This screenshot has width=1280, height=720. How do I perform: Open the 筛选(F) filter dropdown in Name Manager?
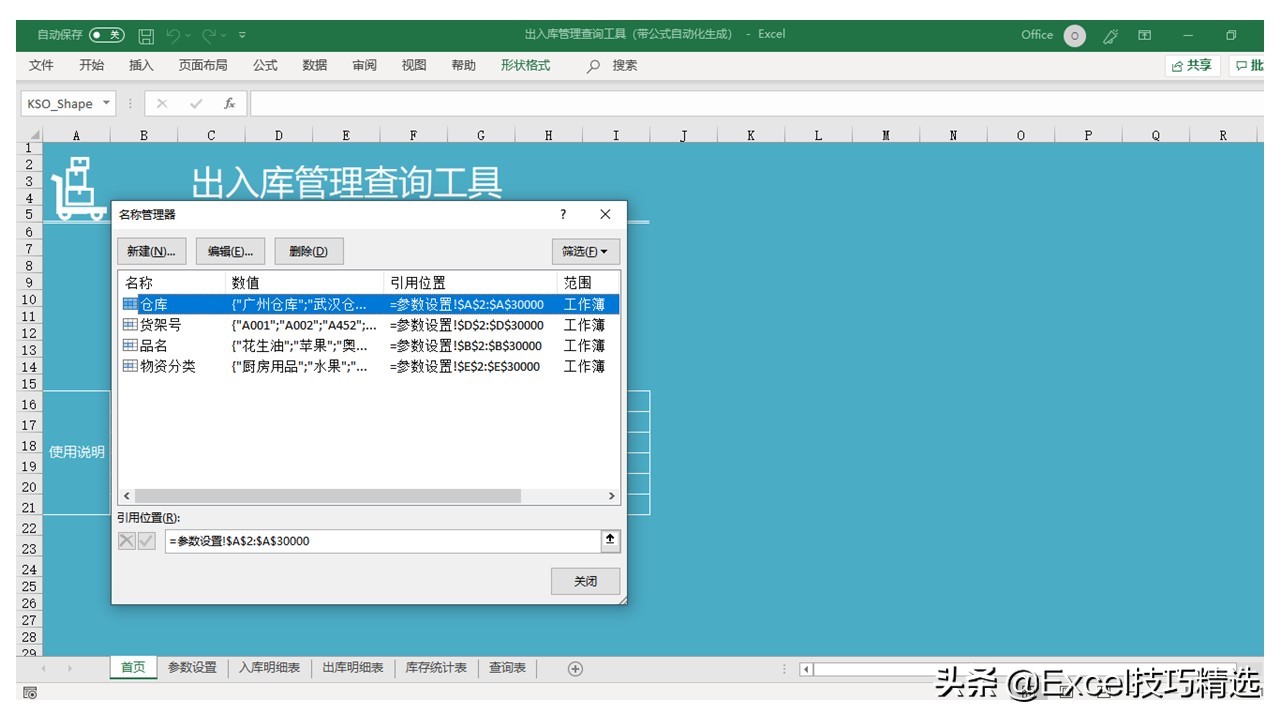(x=585, y=251)
